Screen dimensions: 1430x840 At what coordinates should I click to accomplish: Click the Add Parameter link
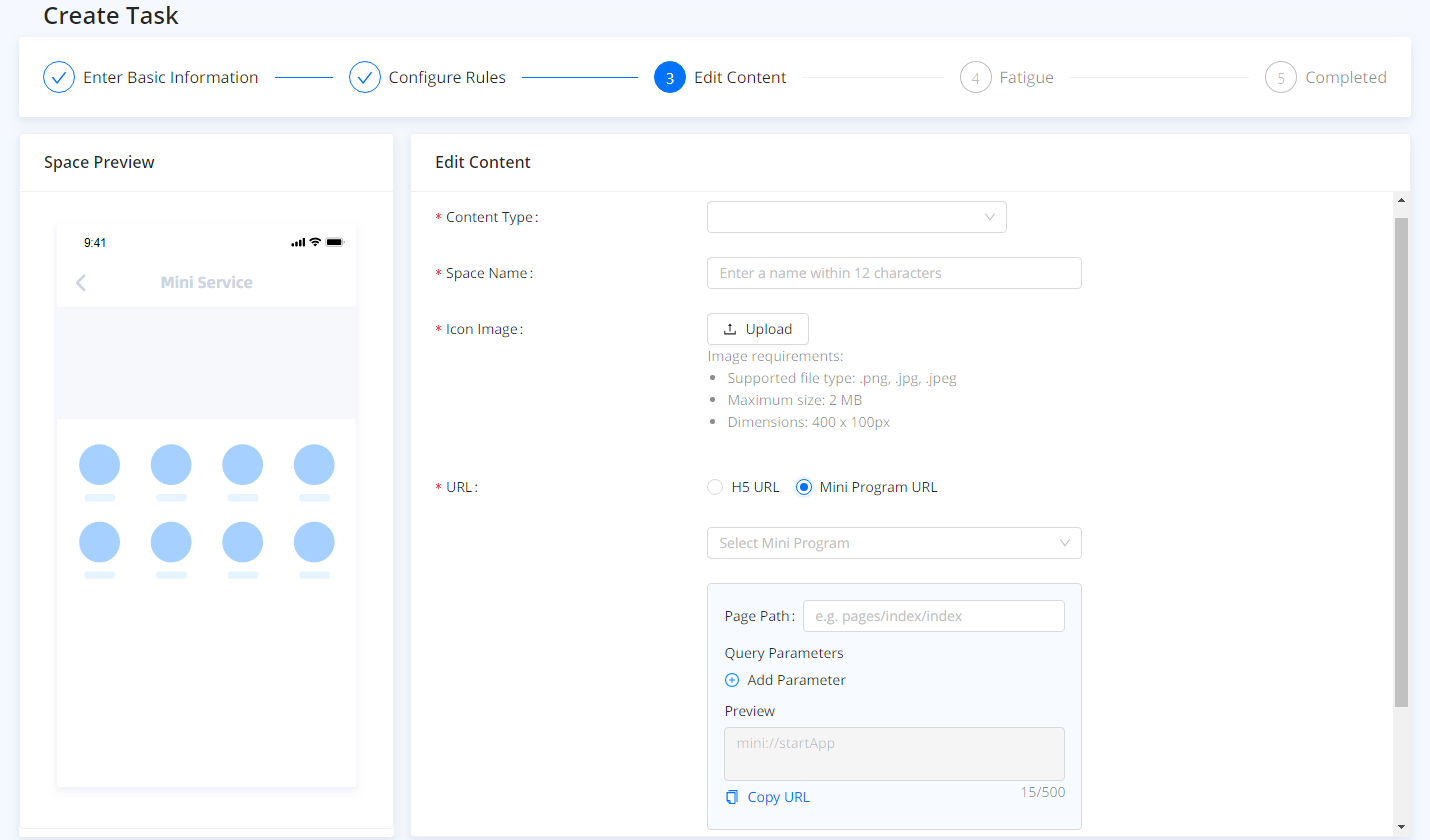click(796, 680)
